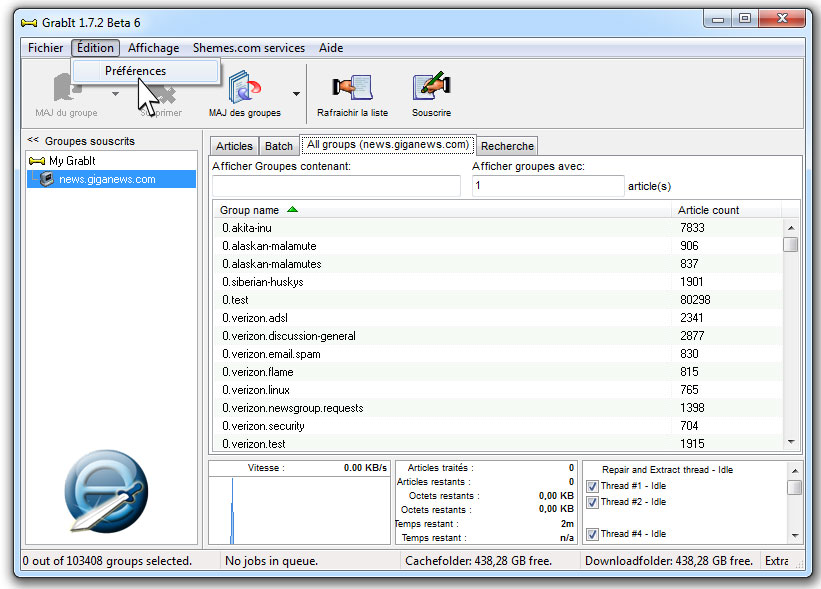Select the 0.verizon.flame group row
The height and width of the screenshot is (589, 821).
[498, 372]
